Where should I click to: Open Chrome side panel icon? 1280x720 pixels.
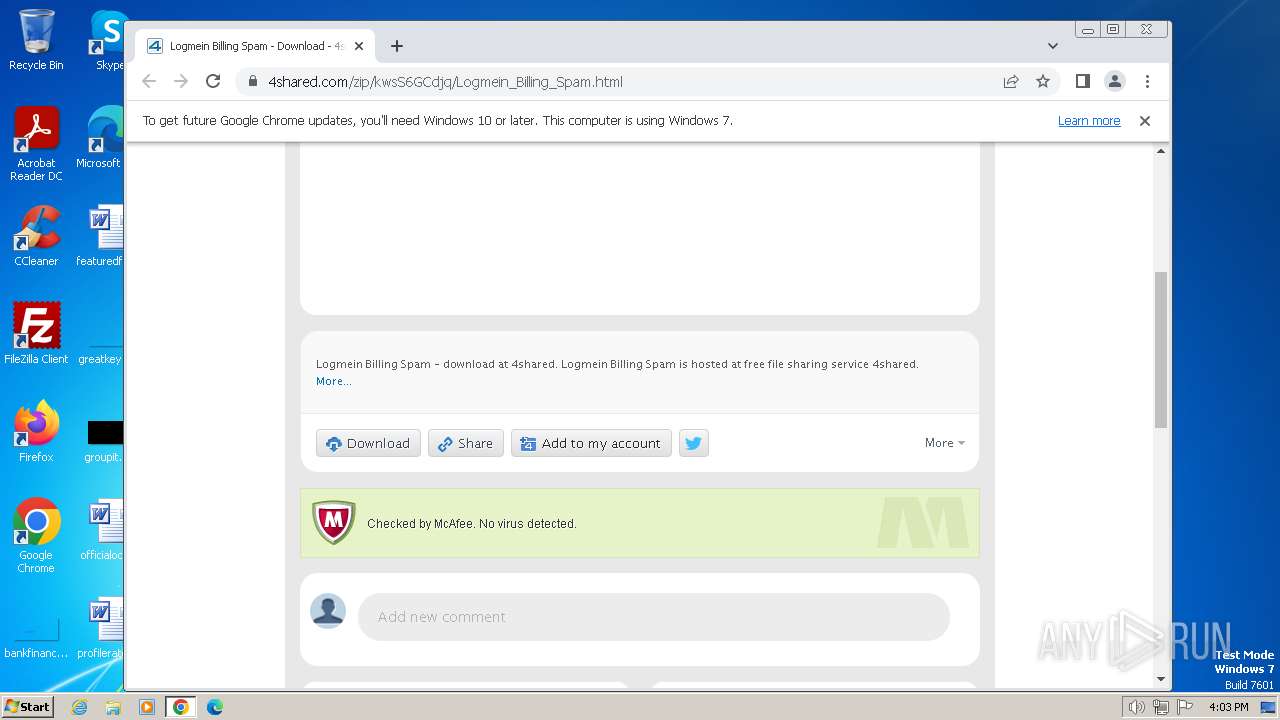coord(1082,82)
